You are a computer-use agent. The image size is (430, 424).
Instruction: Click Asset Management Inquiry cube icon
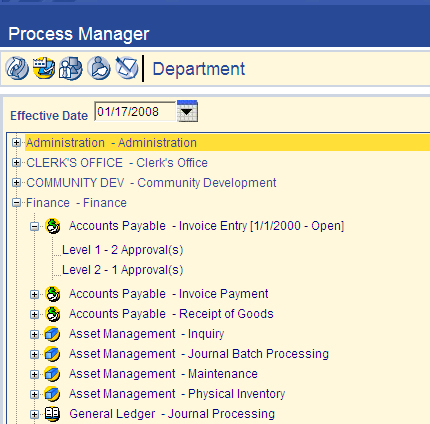tap(53, 334)
